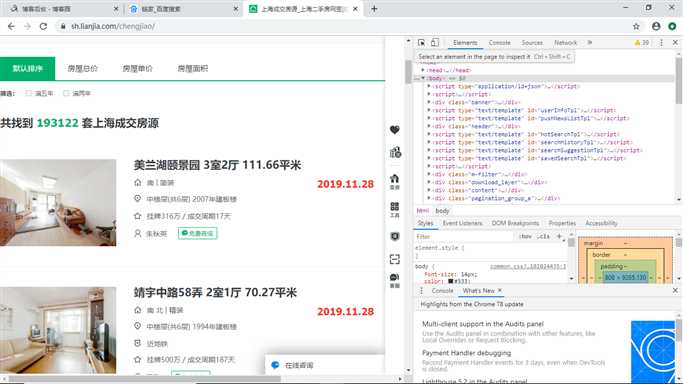Close the bottom drawer with the X

point(675,290)
